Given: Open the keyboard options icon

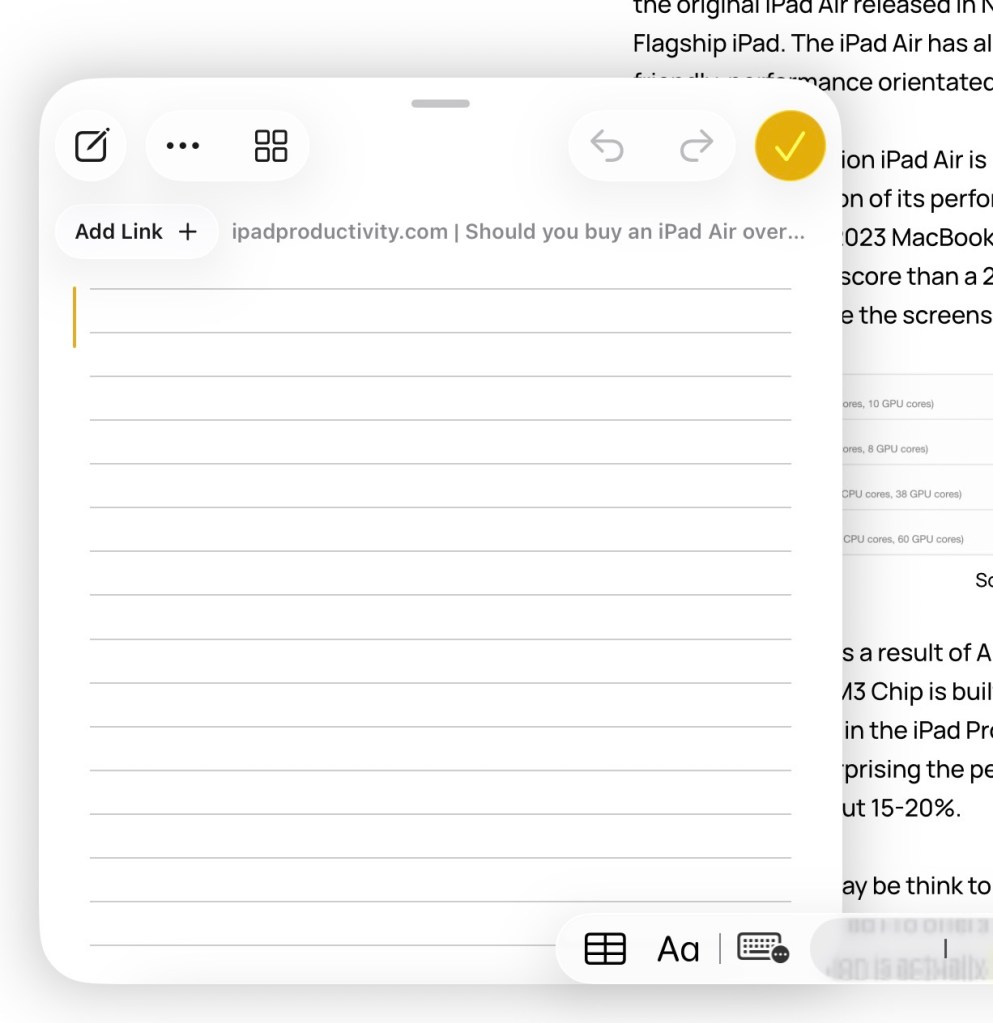Looking at the screenshot, I should 763,948.
